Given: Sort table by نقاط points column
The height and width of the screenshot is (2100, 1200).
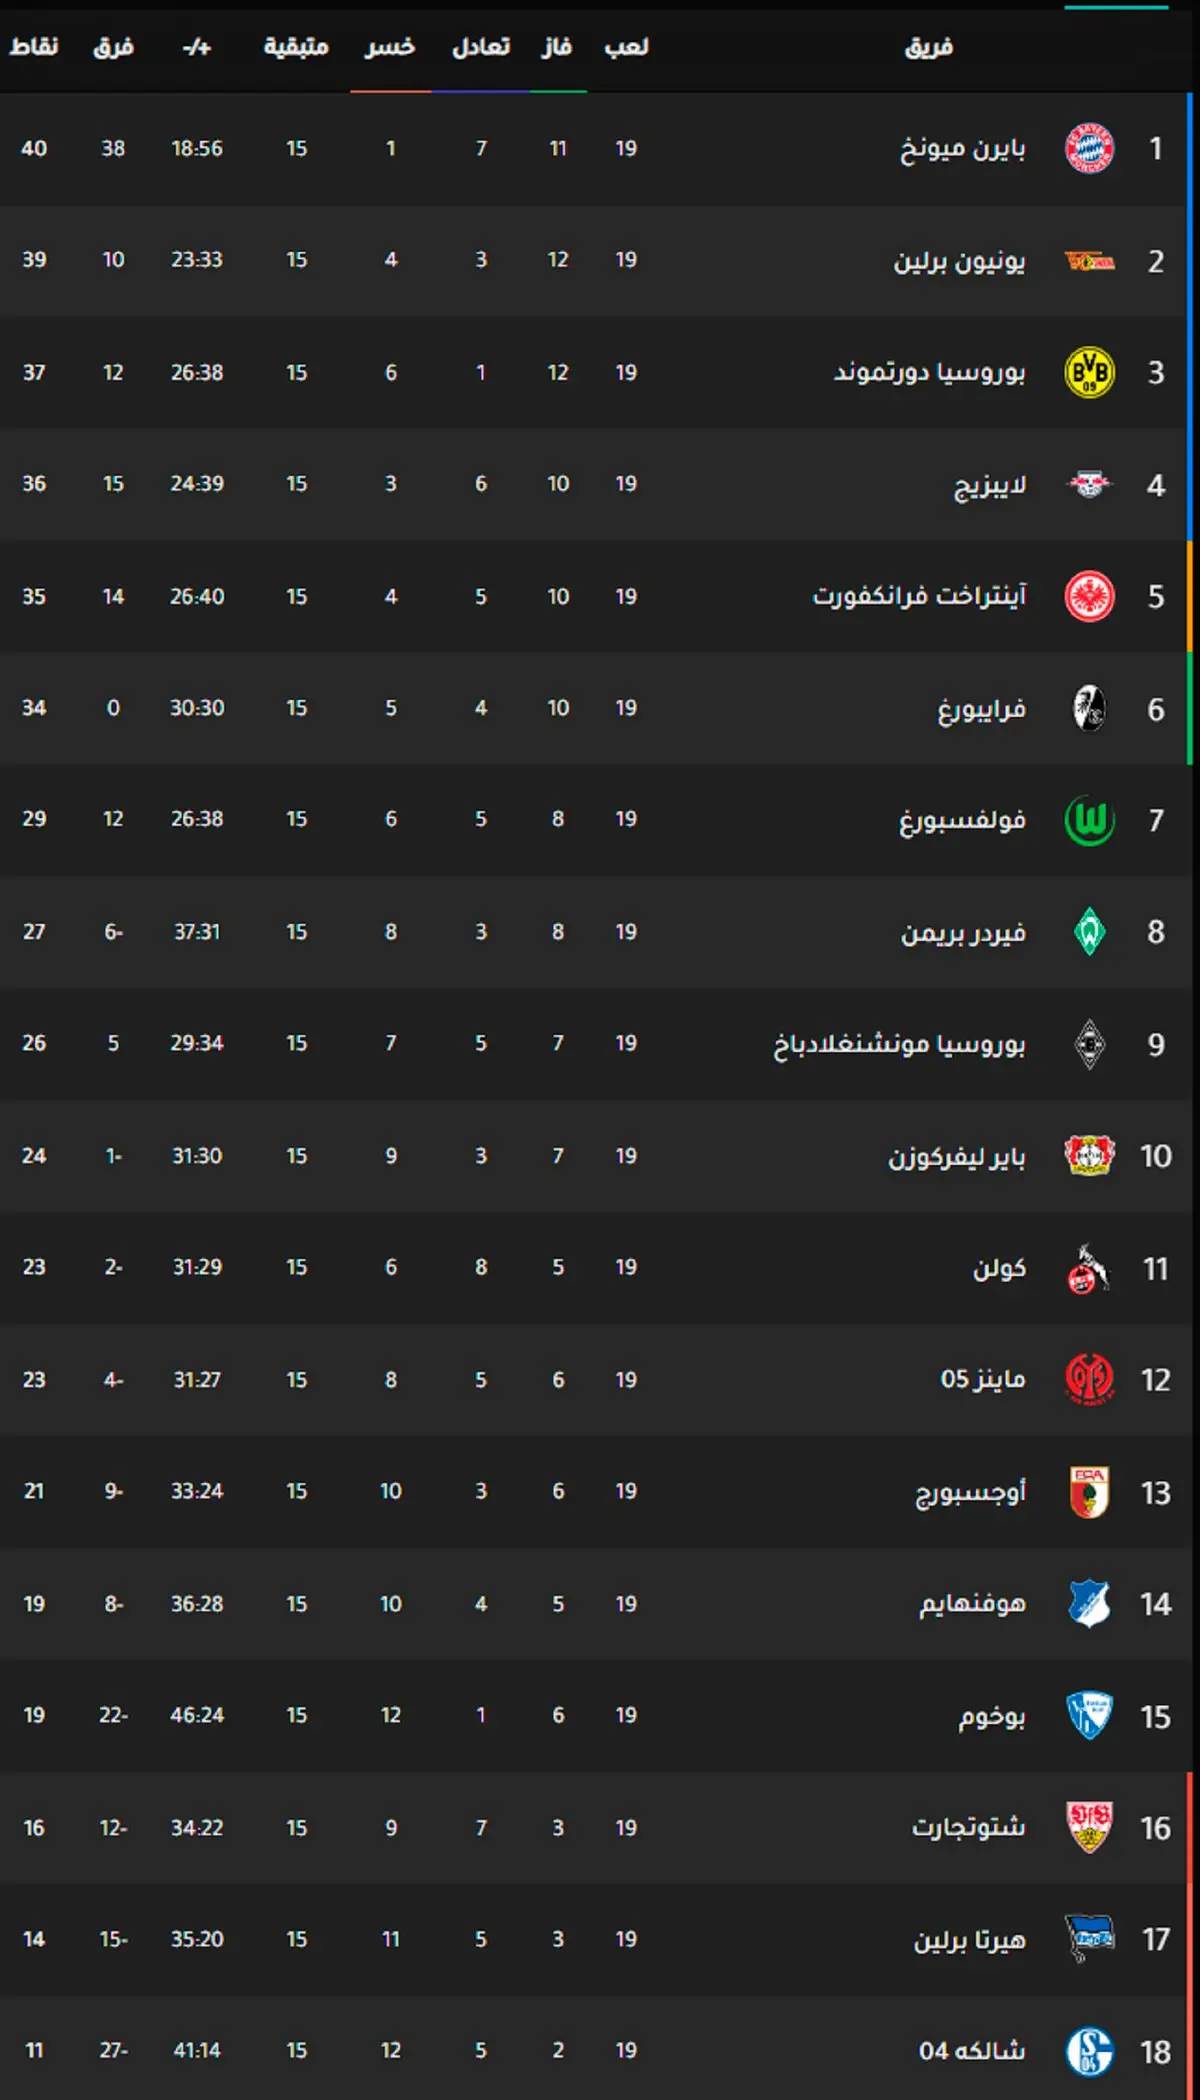Looking at the screenshot, I should click(34, 46).
